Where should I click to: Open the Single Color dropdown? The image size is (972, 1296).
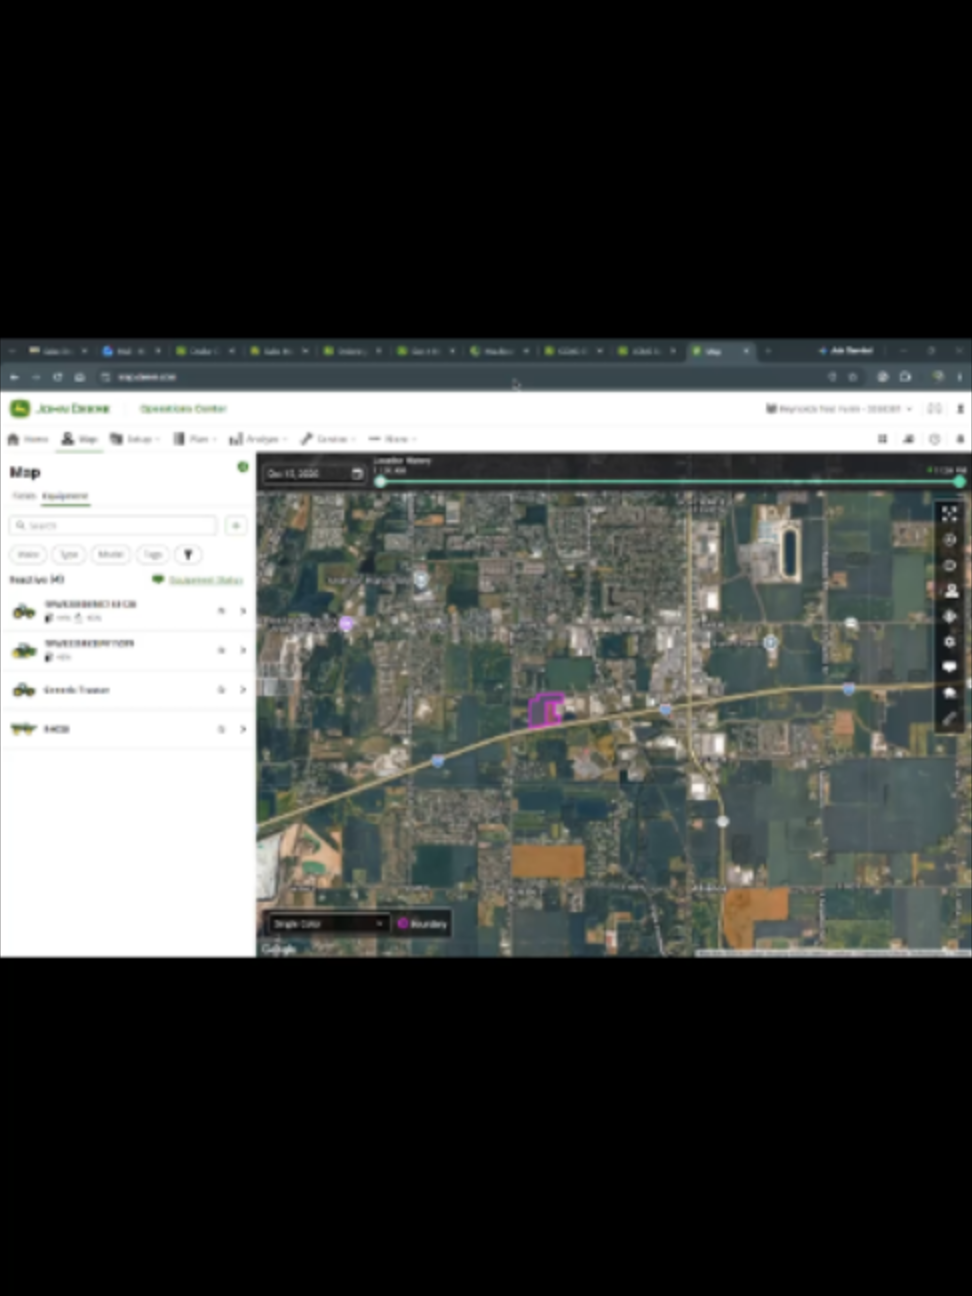click(x=328, y=924)
